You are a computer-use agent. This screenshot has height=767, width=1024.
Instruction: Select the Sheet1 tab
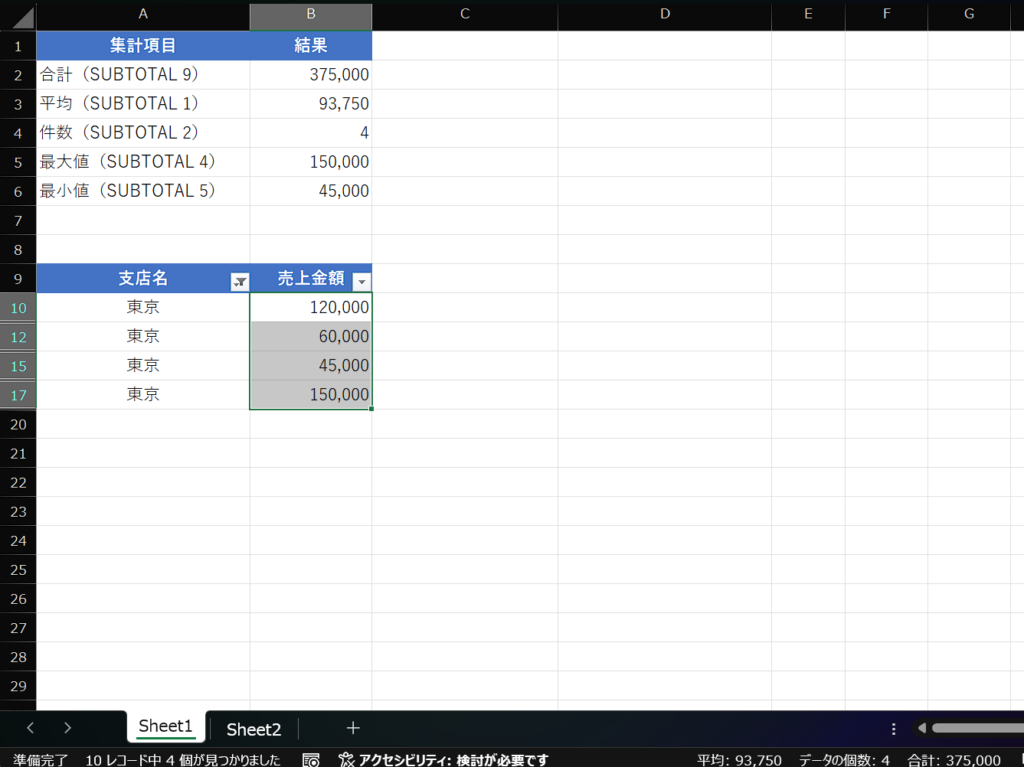pyautogui.click(x=166, y=726)
